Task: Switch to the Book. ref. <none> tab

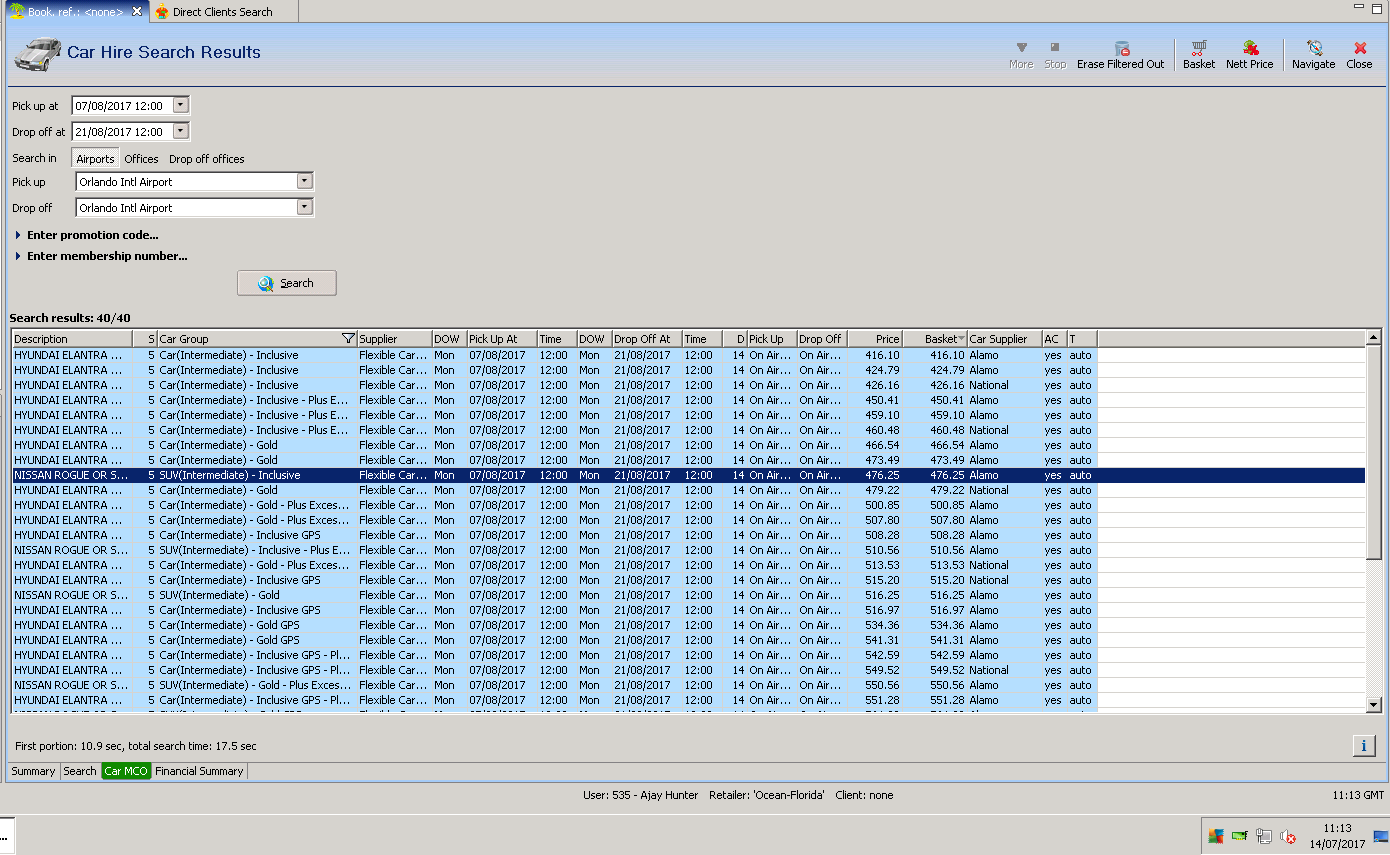Action: pyautogui.click(x=76, y=12)
